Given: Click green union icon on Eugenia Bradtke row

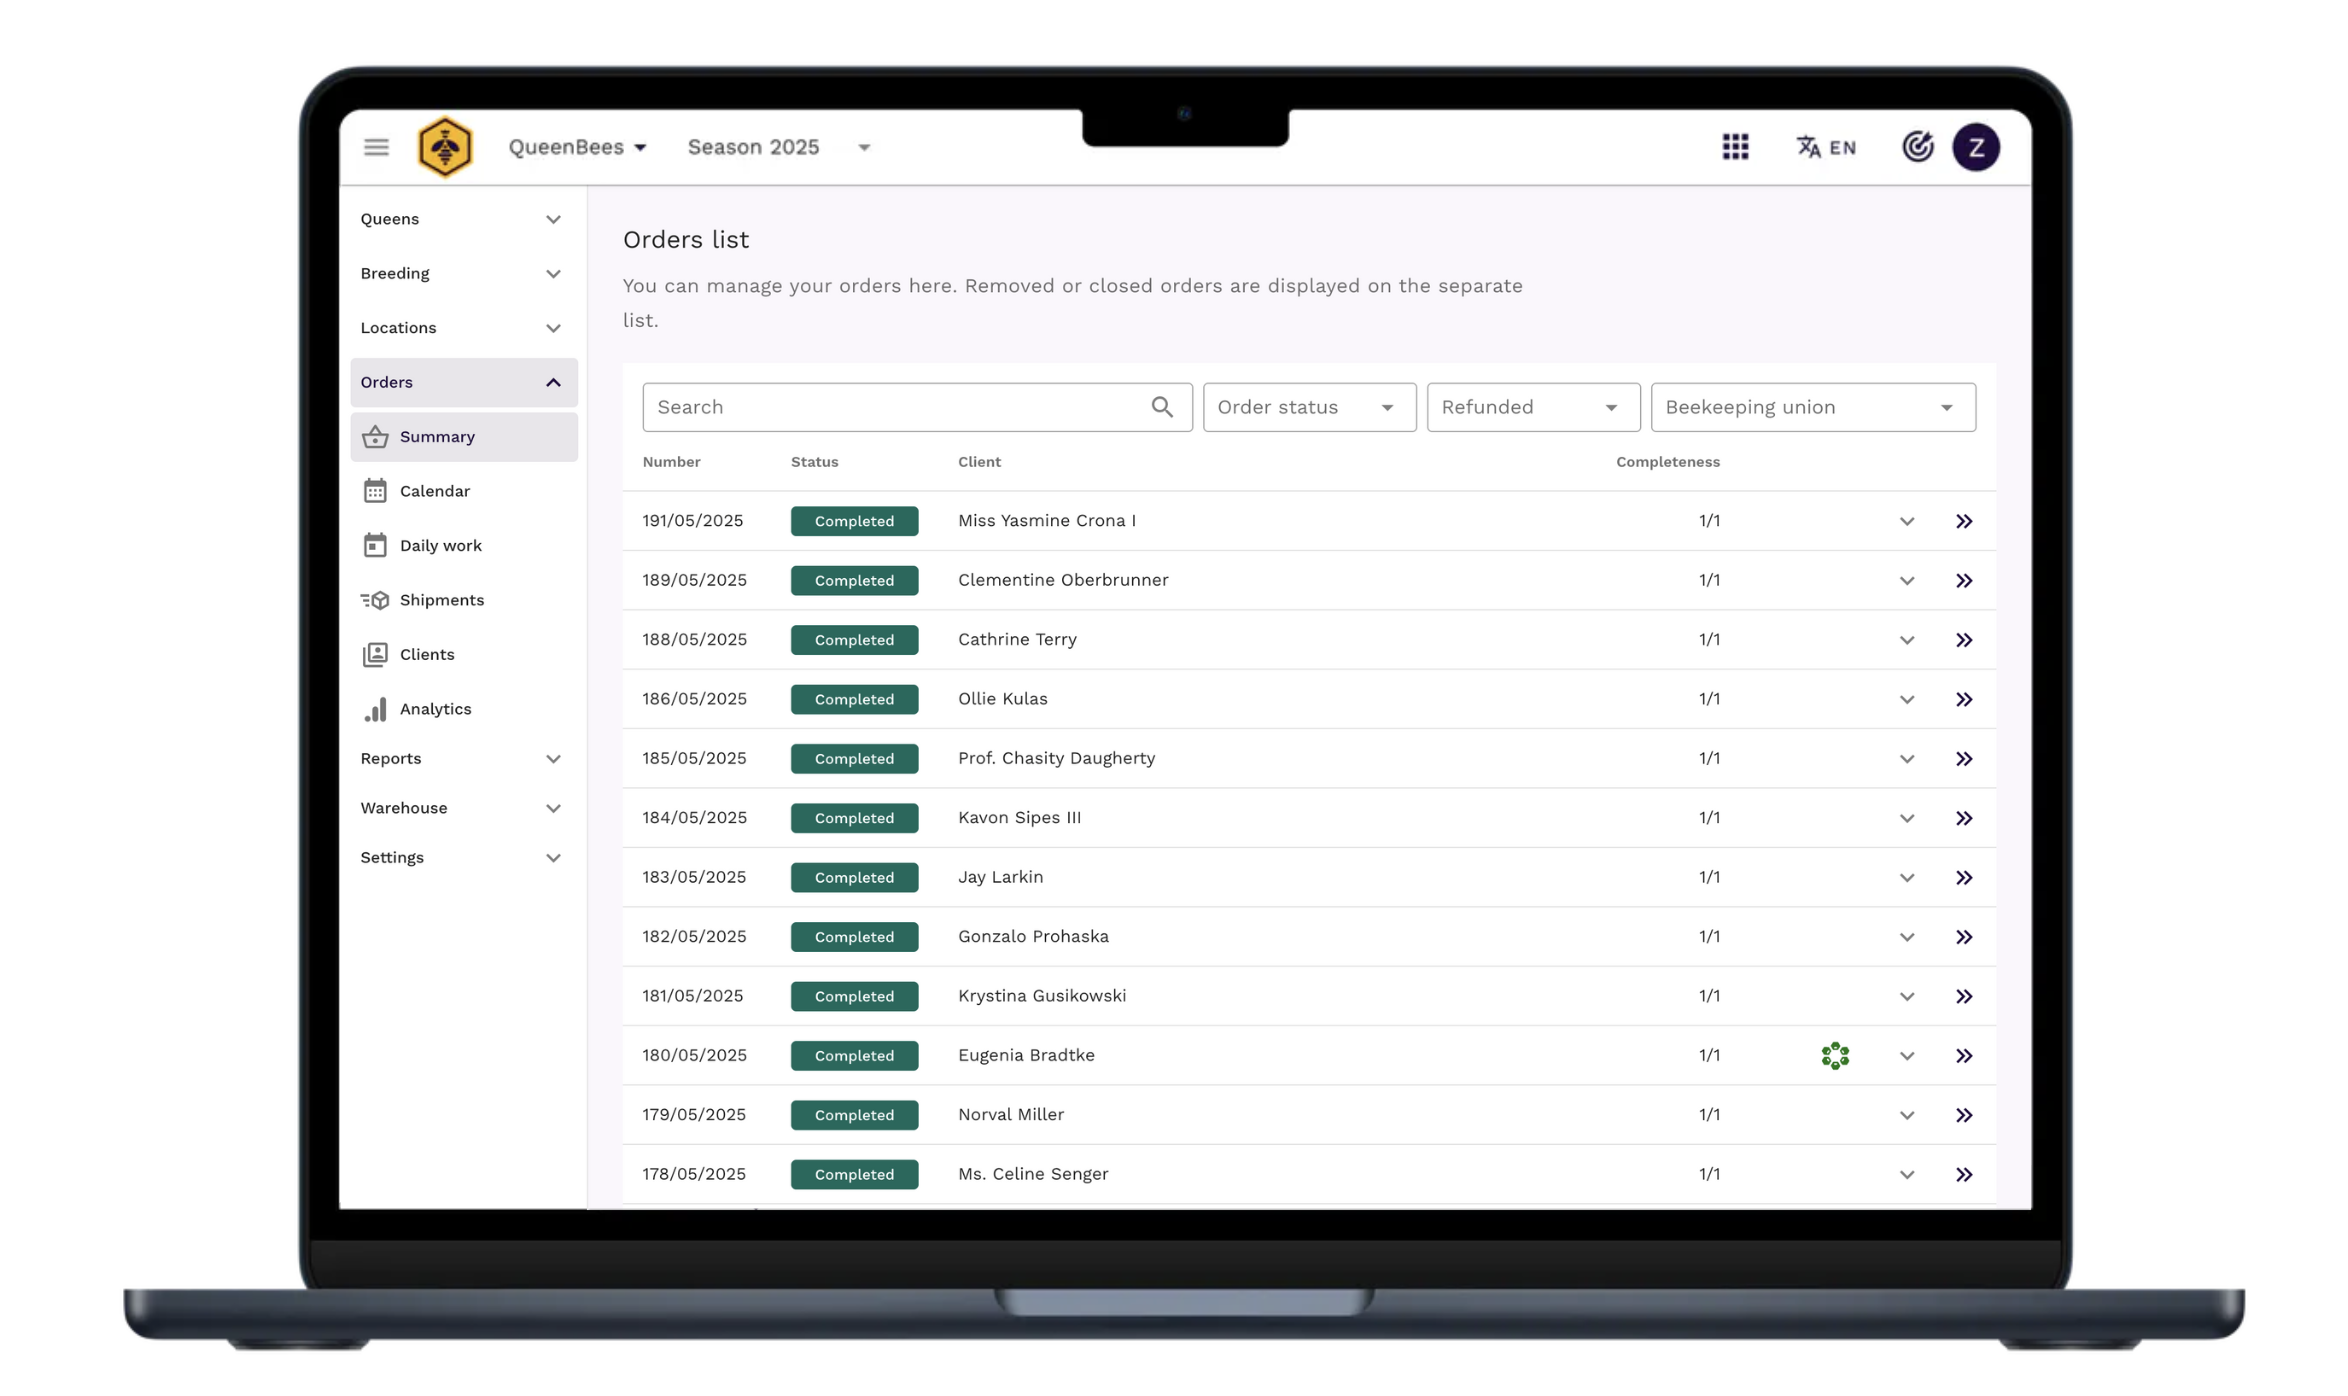Looking at the screenshot, I should click(1835, 1055).
